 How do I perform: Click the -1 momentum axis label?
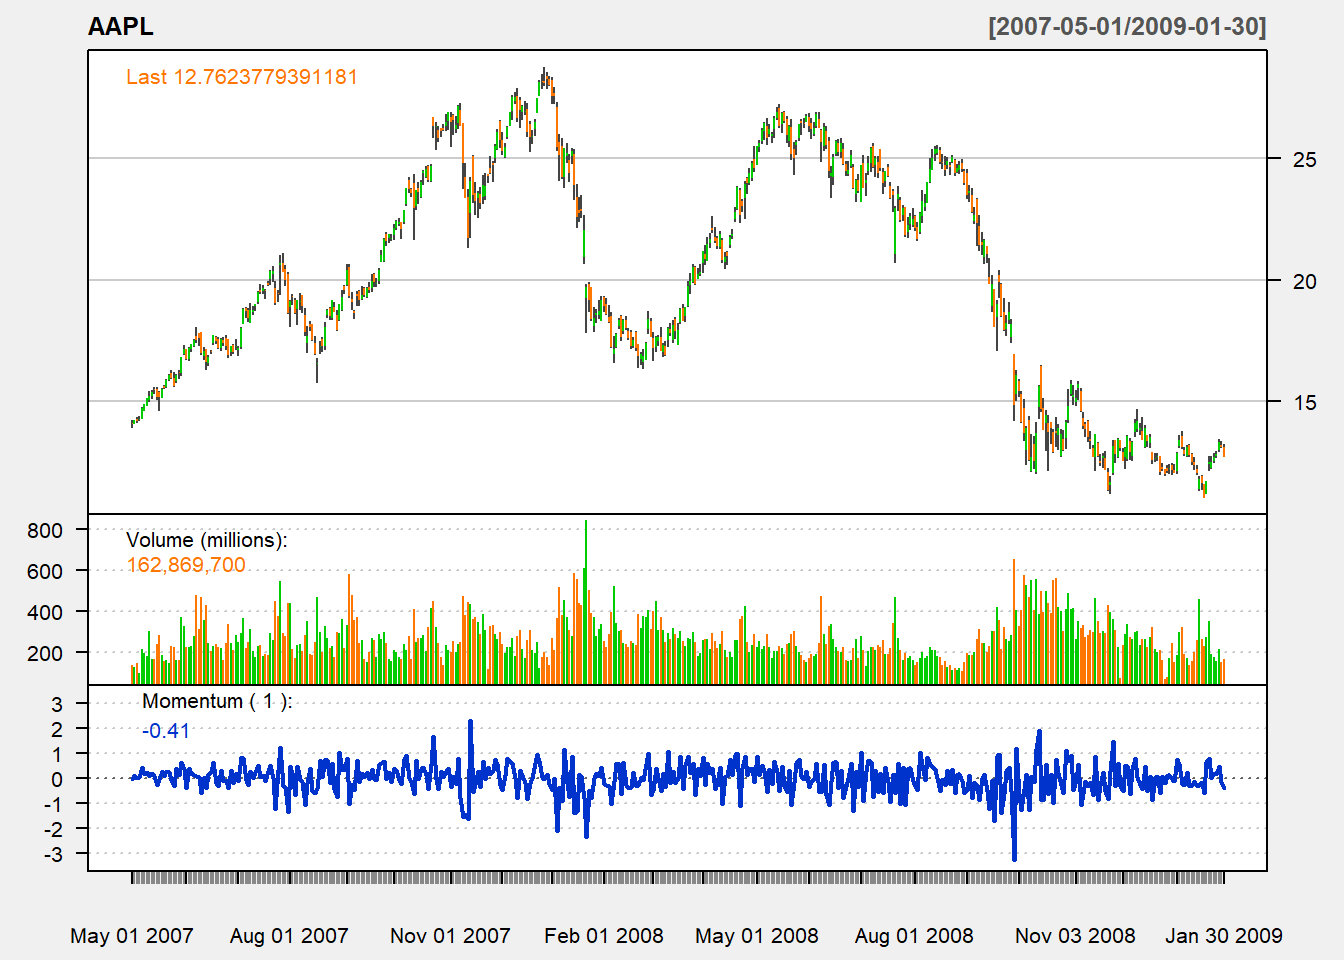[54, 805]
